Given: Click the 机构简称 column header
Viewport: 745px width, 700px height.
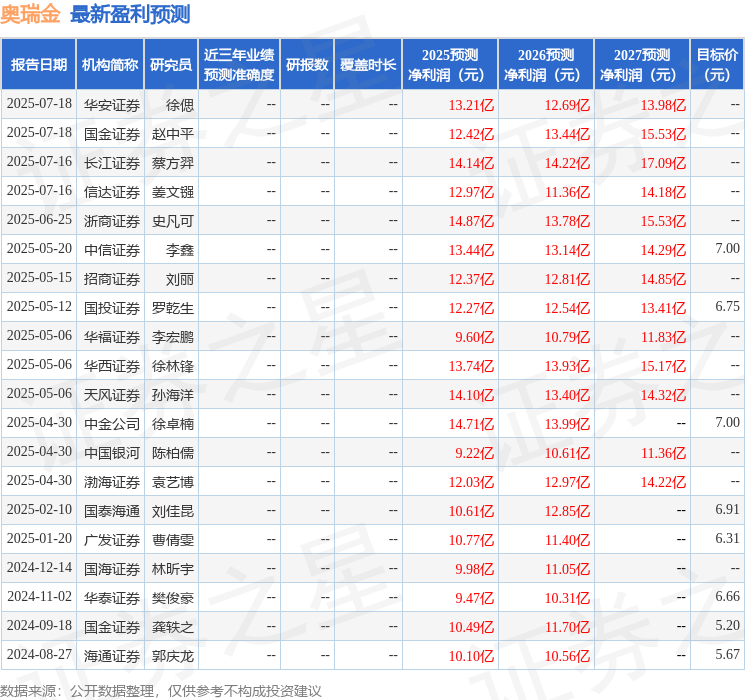Looking at the screenshot, I should click(x=110, y=64).
